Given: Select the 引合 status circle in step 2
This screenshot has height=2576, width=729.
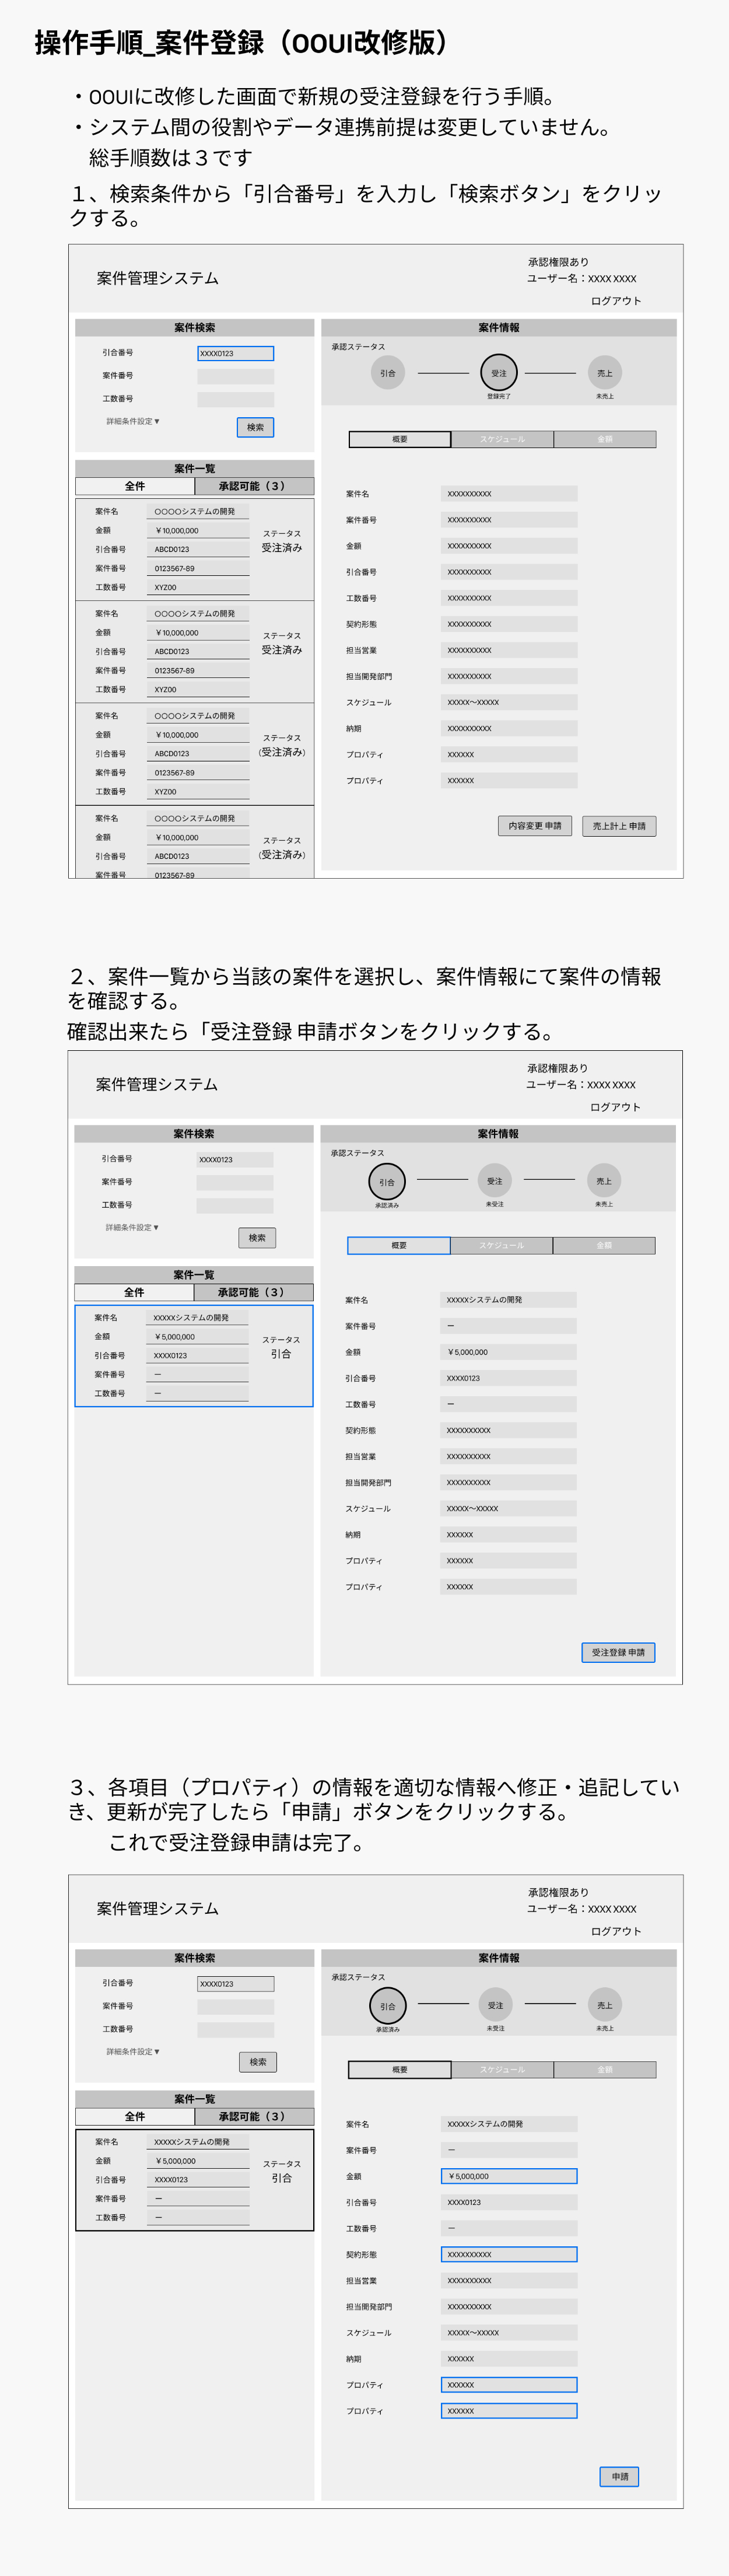Looking at the screenshot, I should [x=387, y=1181].
